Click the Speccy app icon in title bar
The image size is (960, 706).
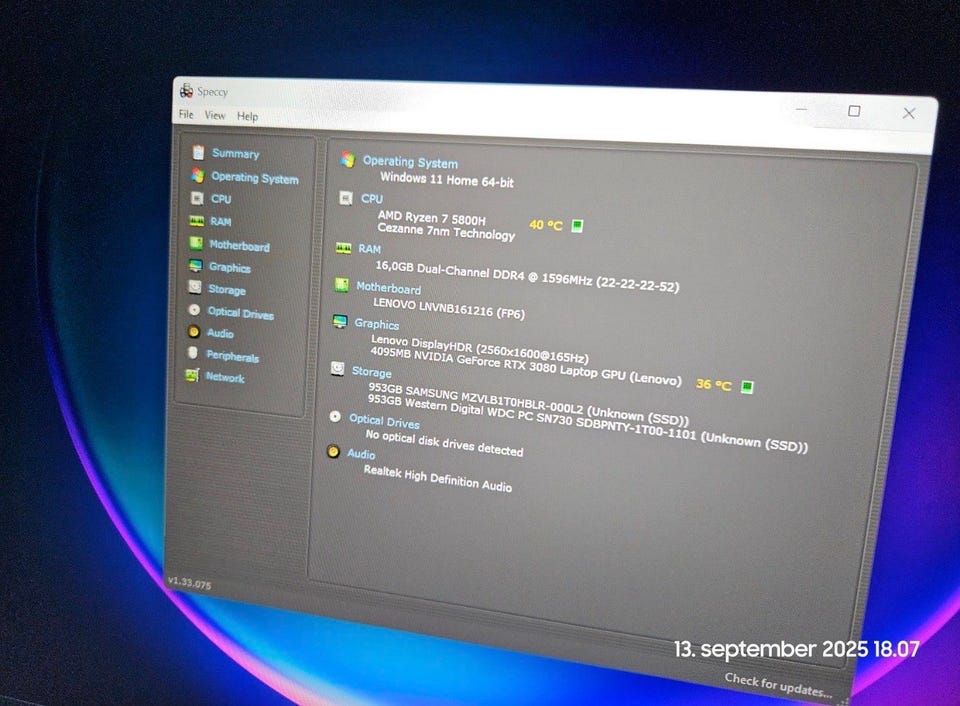(186, 91)
